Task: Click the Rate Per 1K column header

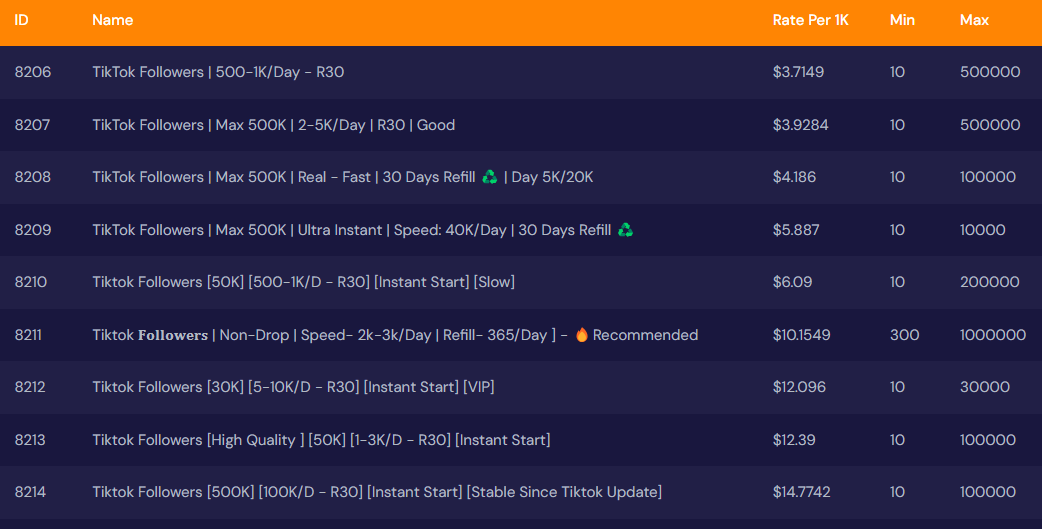Action: (811, 20)
